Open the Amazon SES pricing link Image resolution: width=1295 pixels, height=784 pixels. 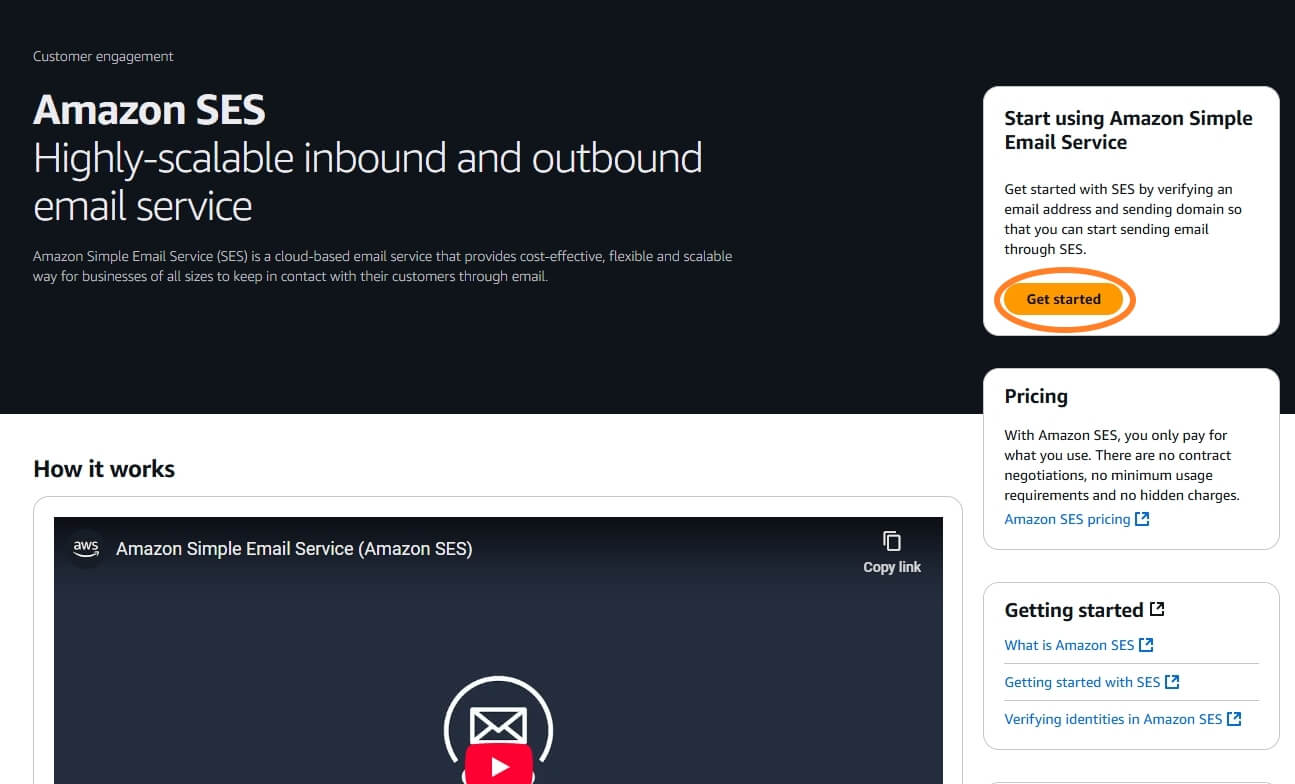[x=1066, y=519]
